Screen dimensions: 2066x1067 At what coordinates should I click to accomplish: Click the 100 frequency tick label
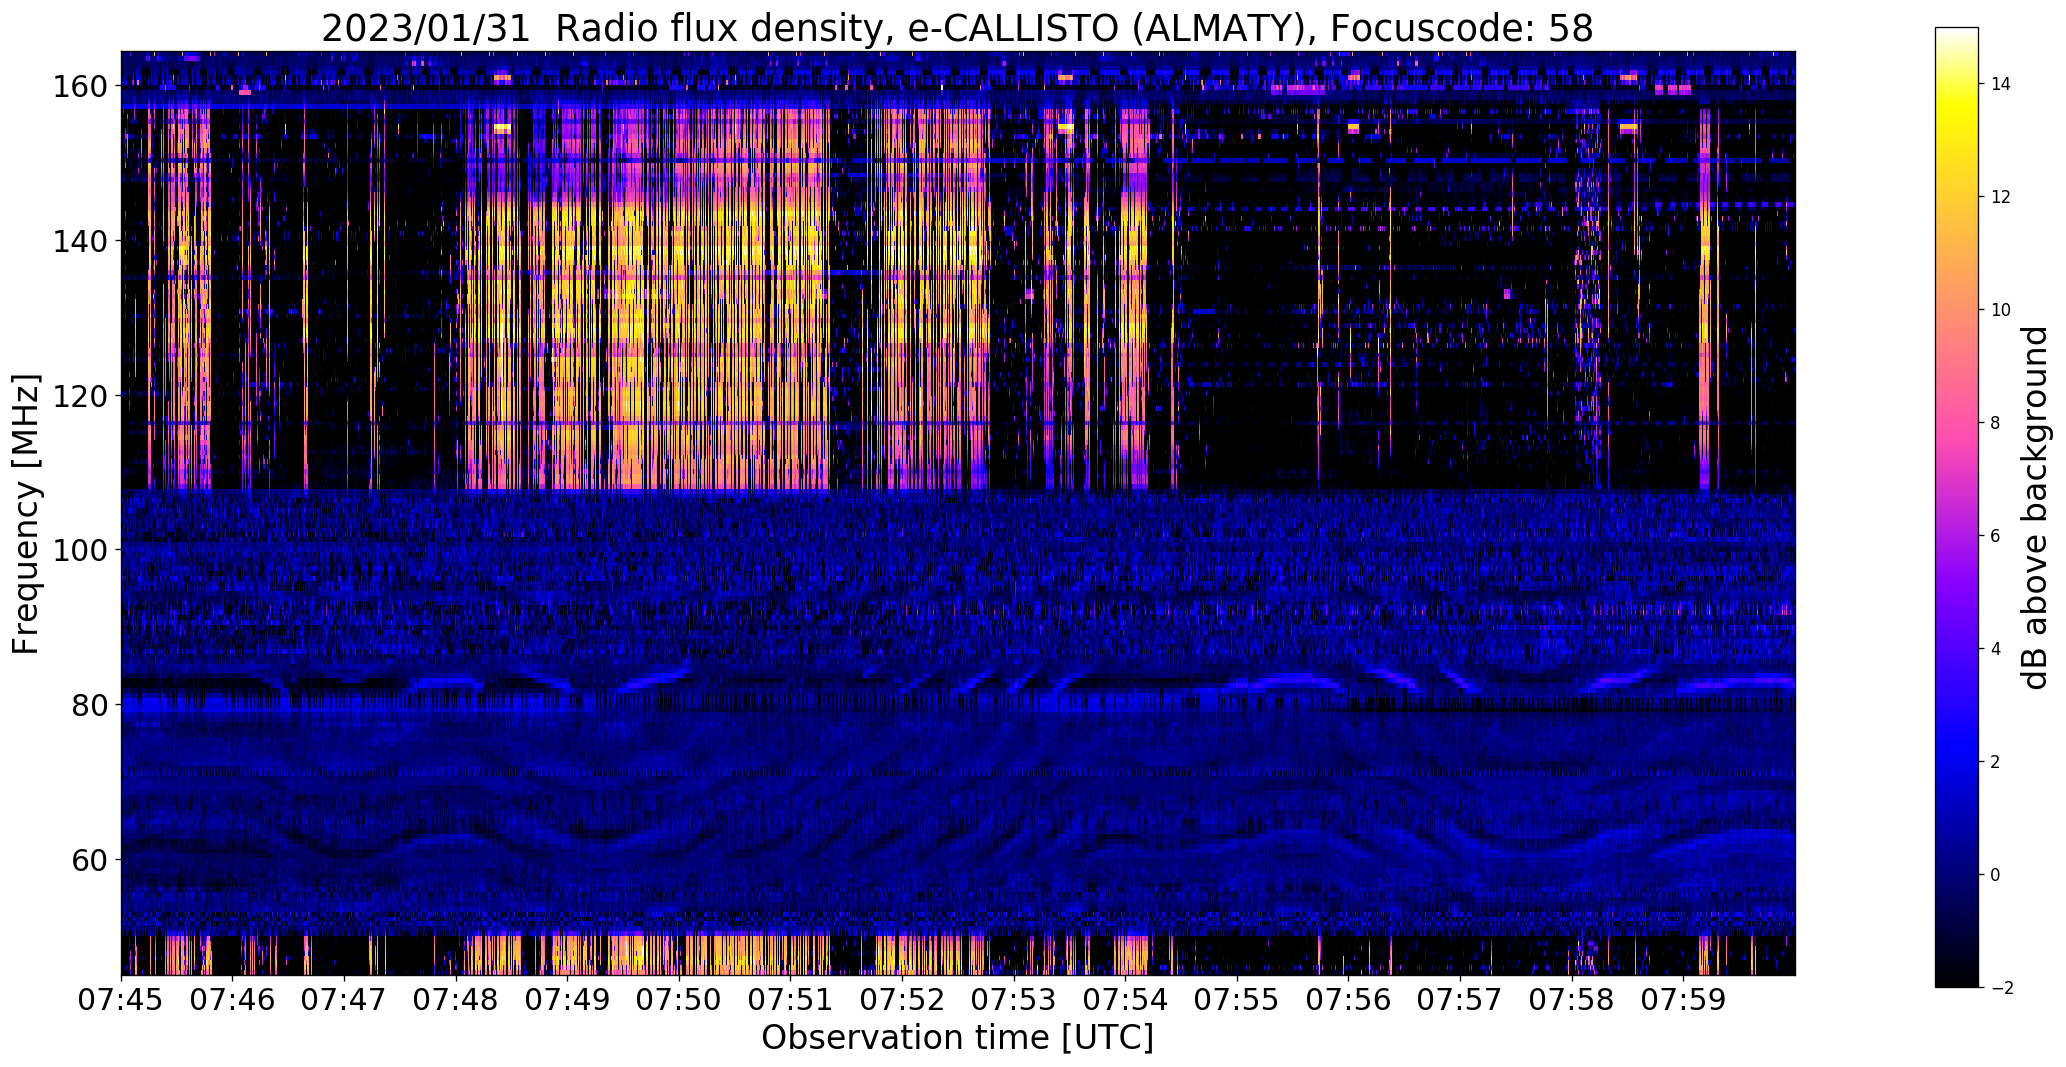pyautogui.click(x=80, y=550)
